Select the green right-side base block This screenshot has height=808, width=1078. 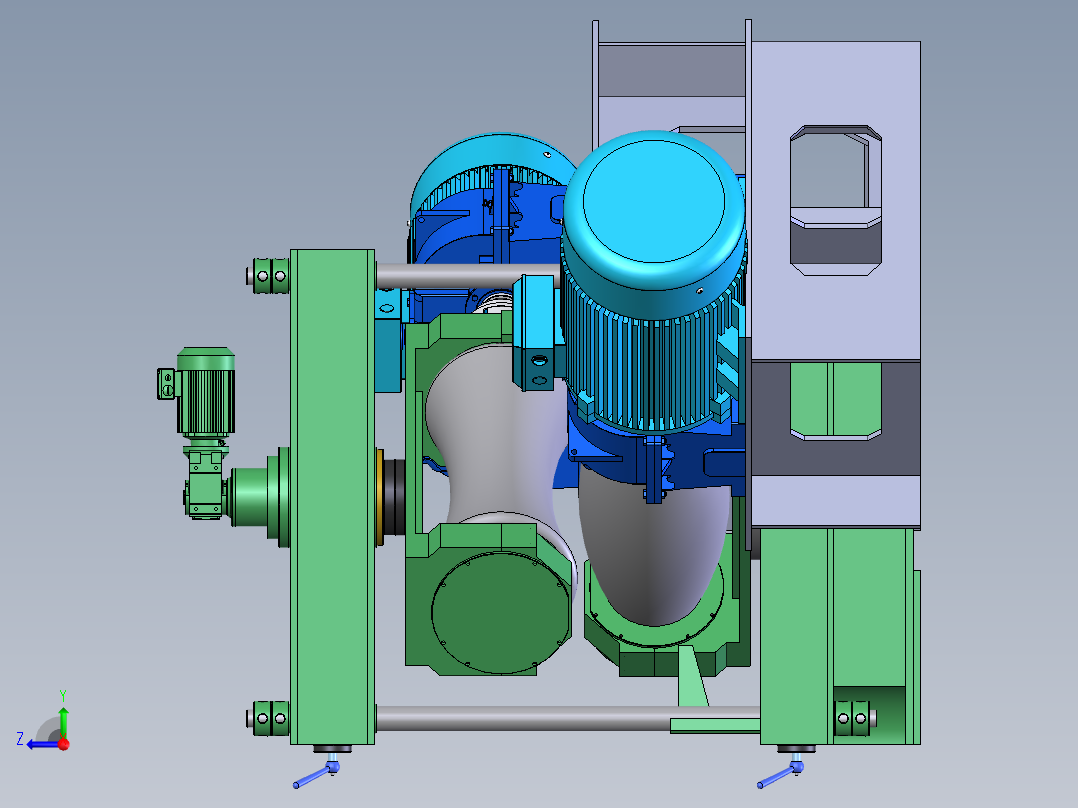(839, 636)
